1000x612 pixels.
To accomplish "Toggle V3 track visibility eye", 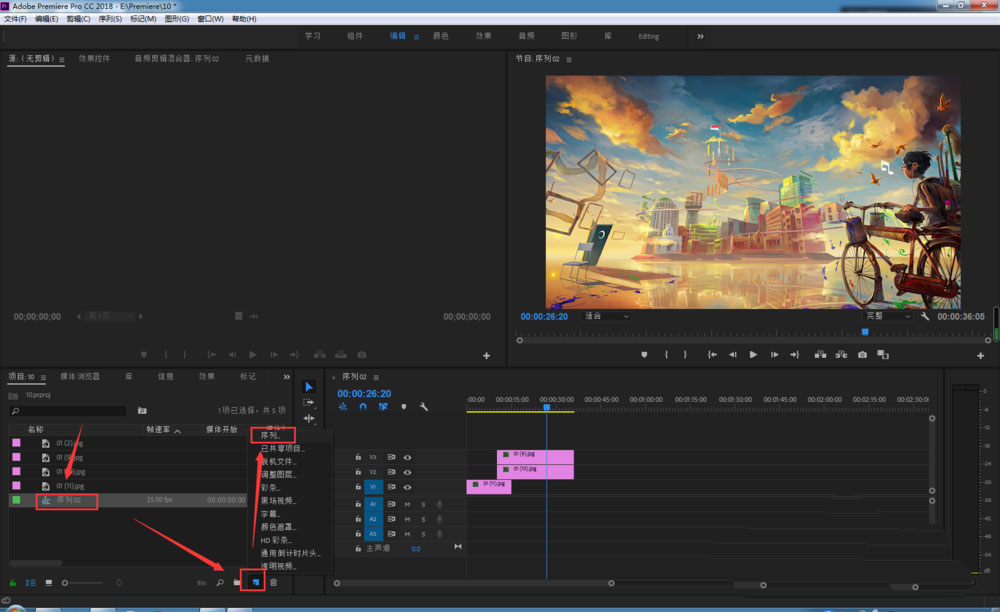I will click(407, 457).
